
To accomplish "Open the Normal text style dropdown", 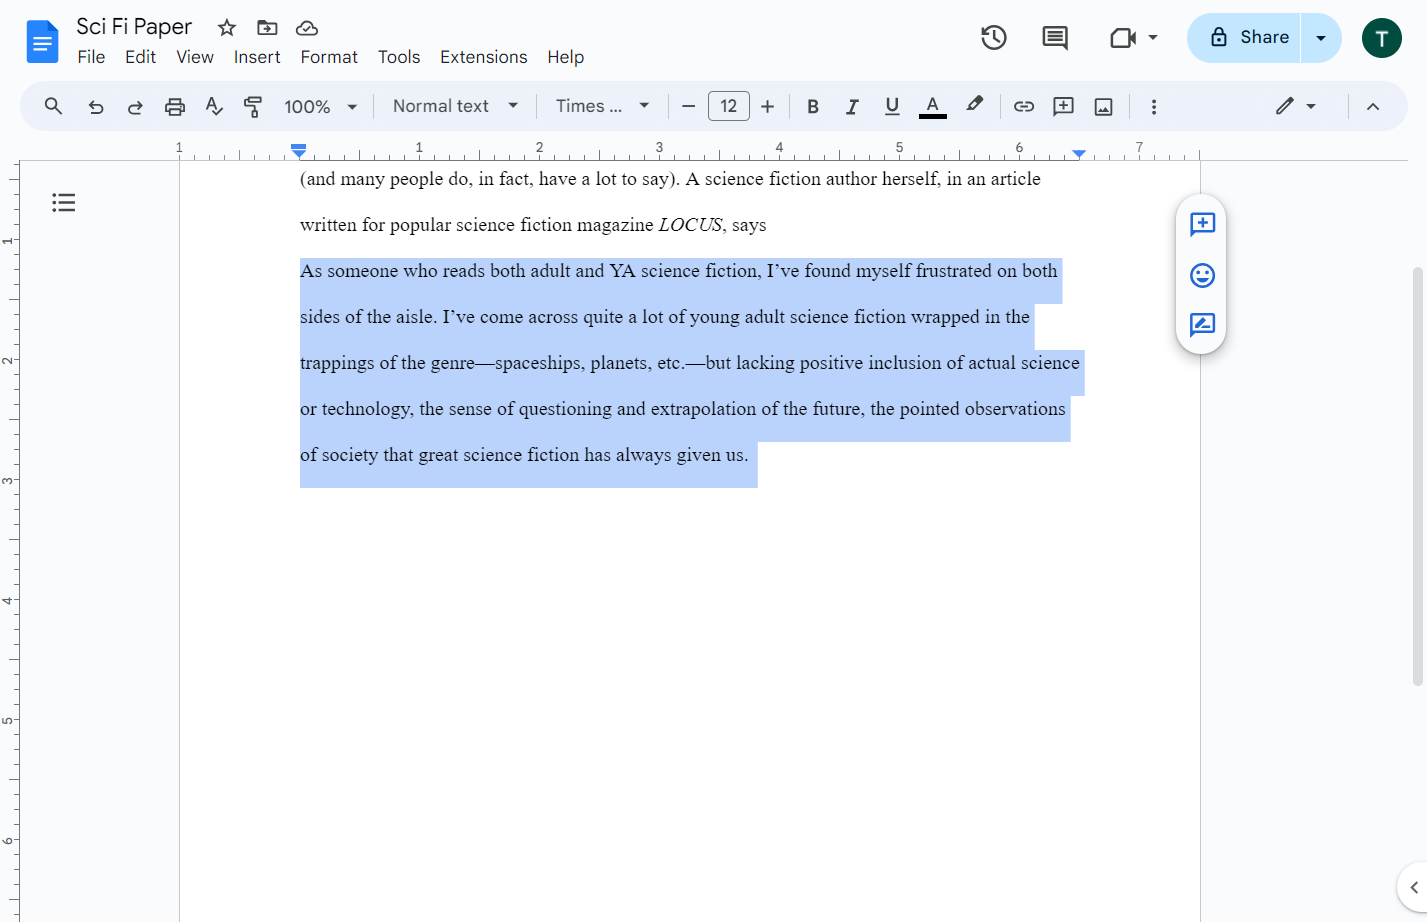I will (456, 106).
